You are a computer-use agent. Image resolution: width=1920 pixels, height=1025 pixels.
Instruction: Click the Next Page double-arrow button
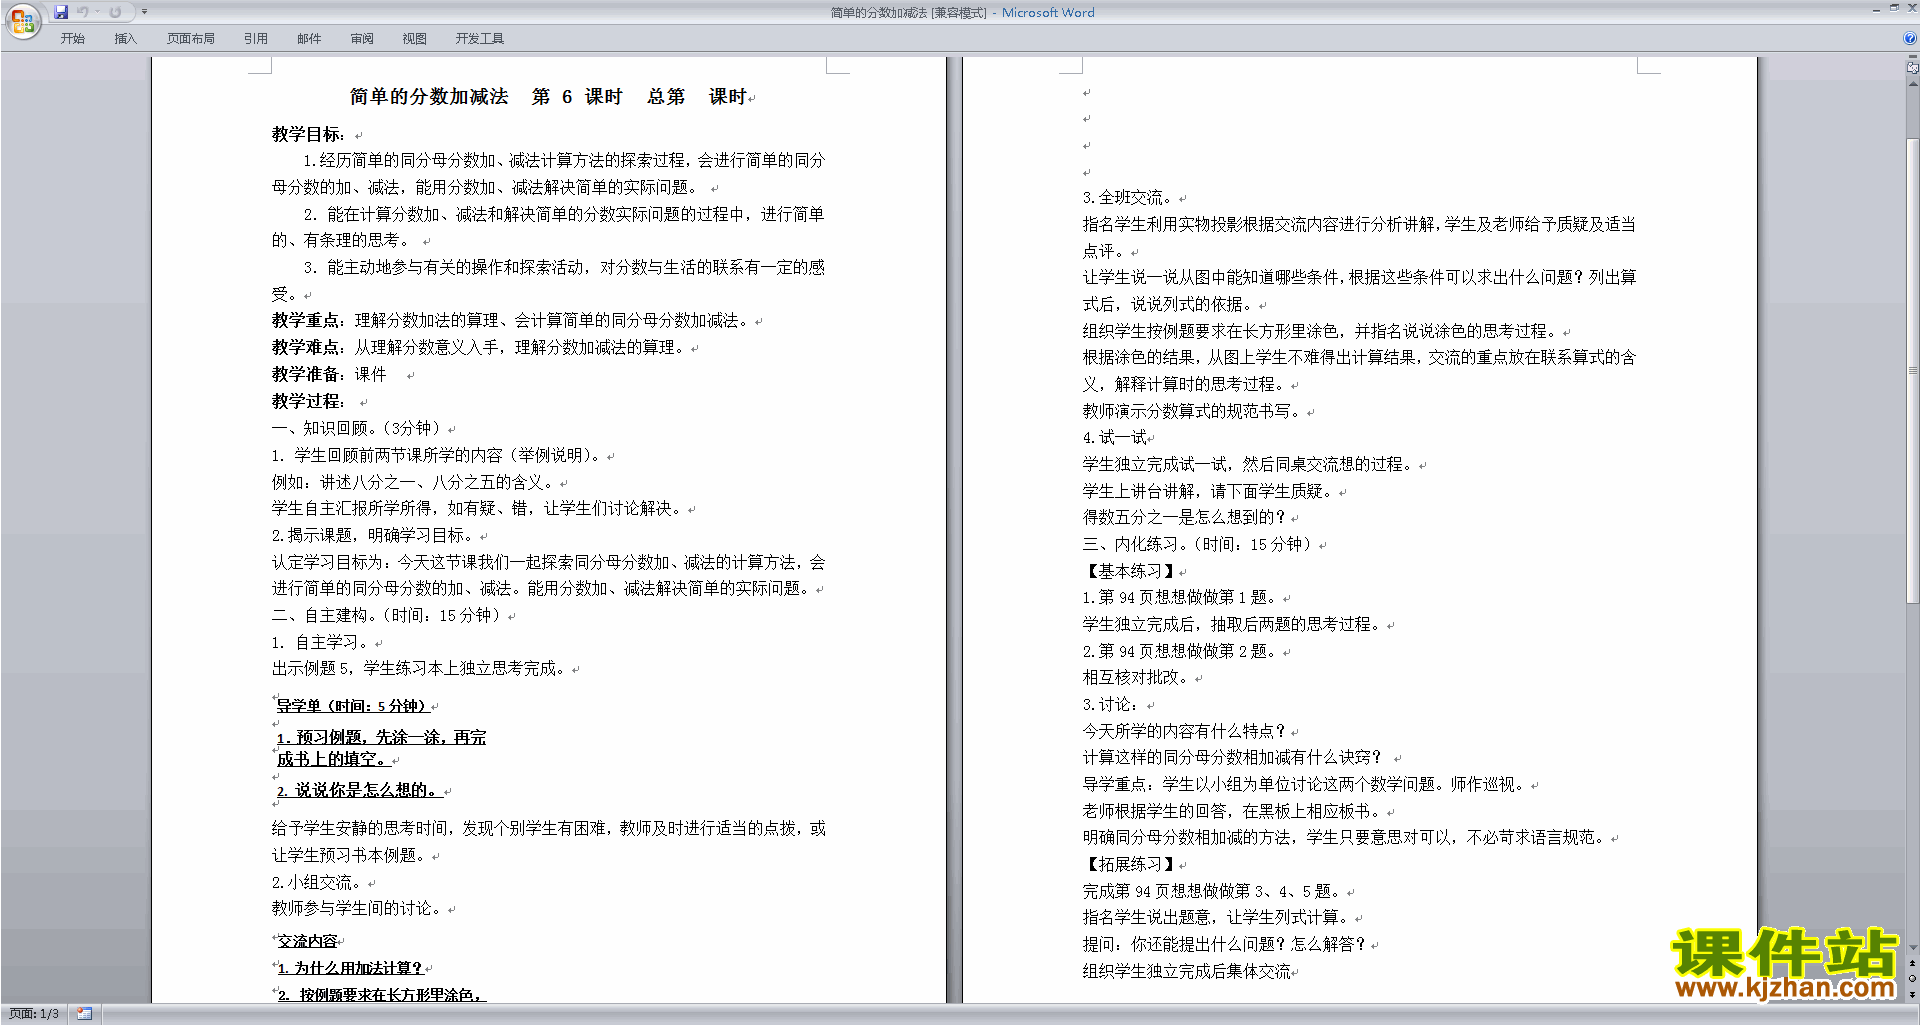tap(1912, 994)
